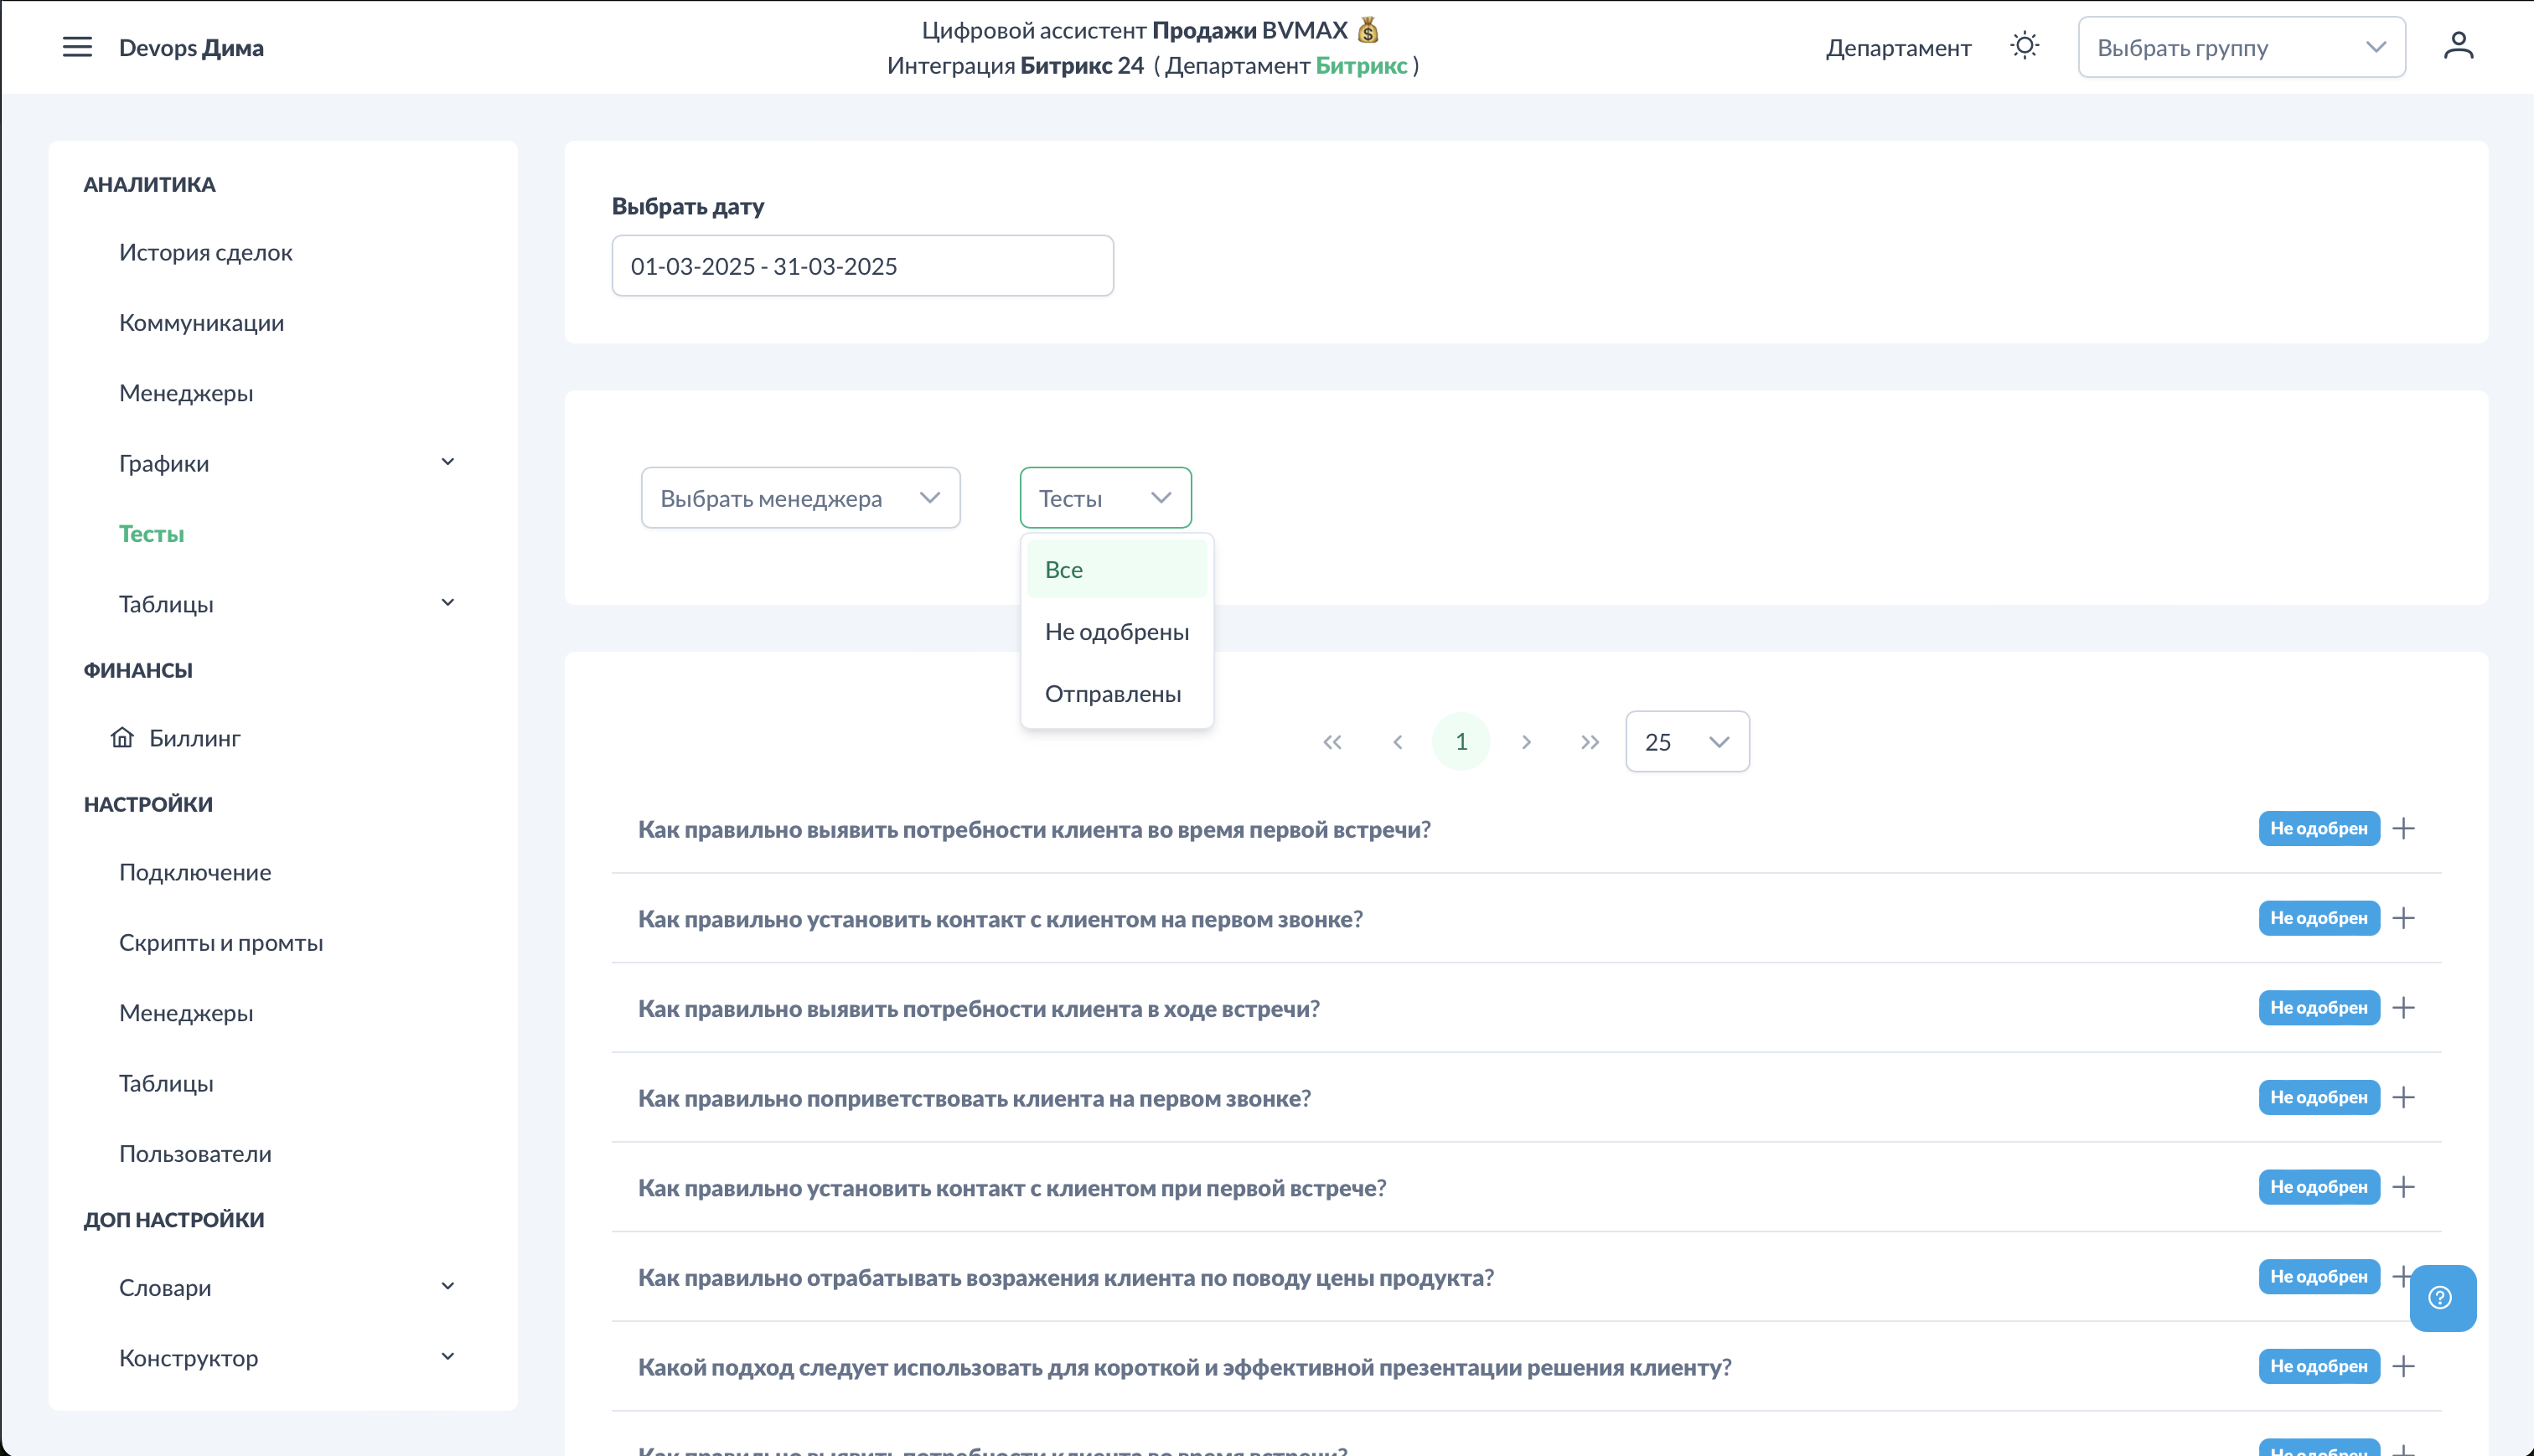Select the Отправлены option
The height and width of the screenshot is (1456, 2534).
pyautogui.click(x=1112, y=694)
